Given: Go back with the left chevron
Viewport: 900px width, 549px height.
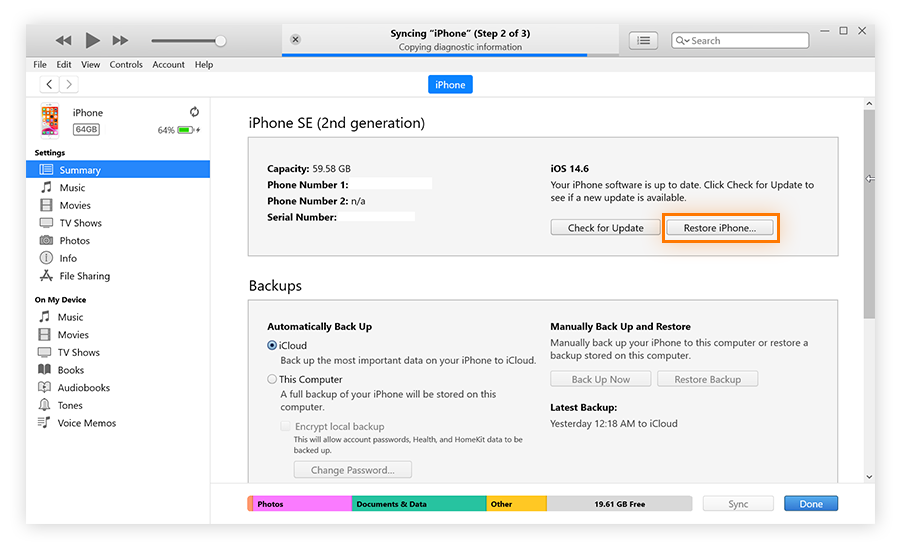Looking at the screenshot, I should (x=49, y=85).
